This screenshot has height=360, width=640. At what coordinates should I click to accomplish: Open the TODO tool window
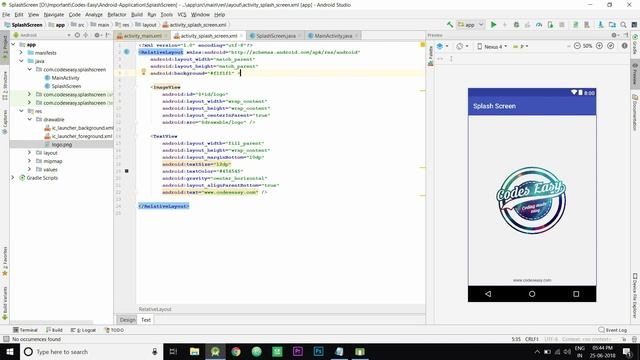point(114,330)
